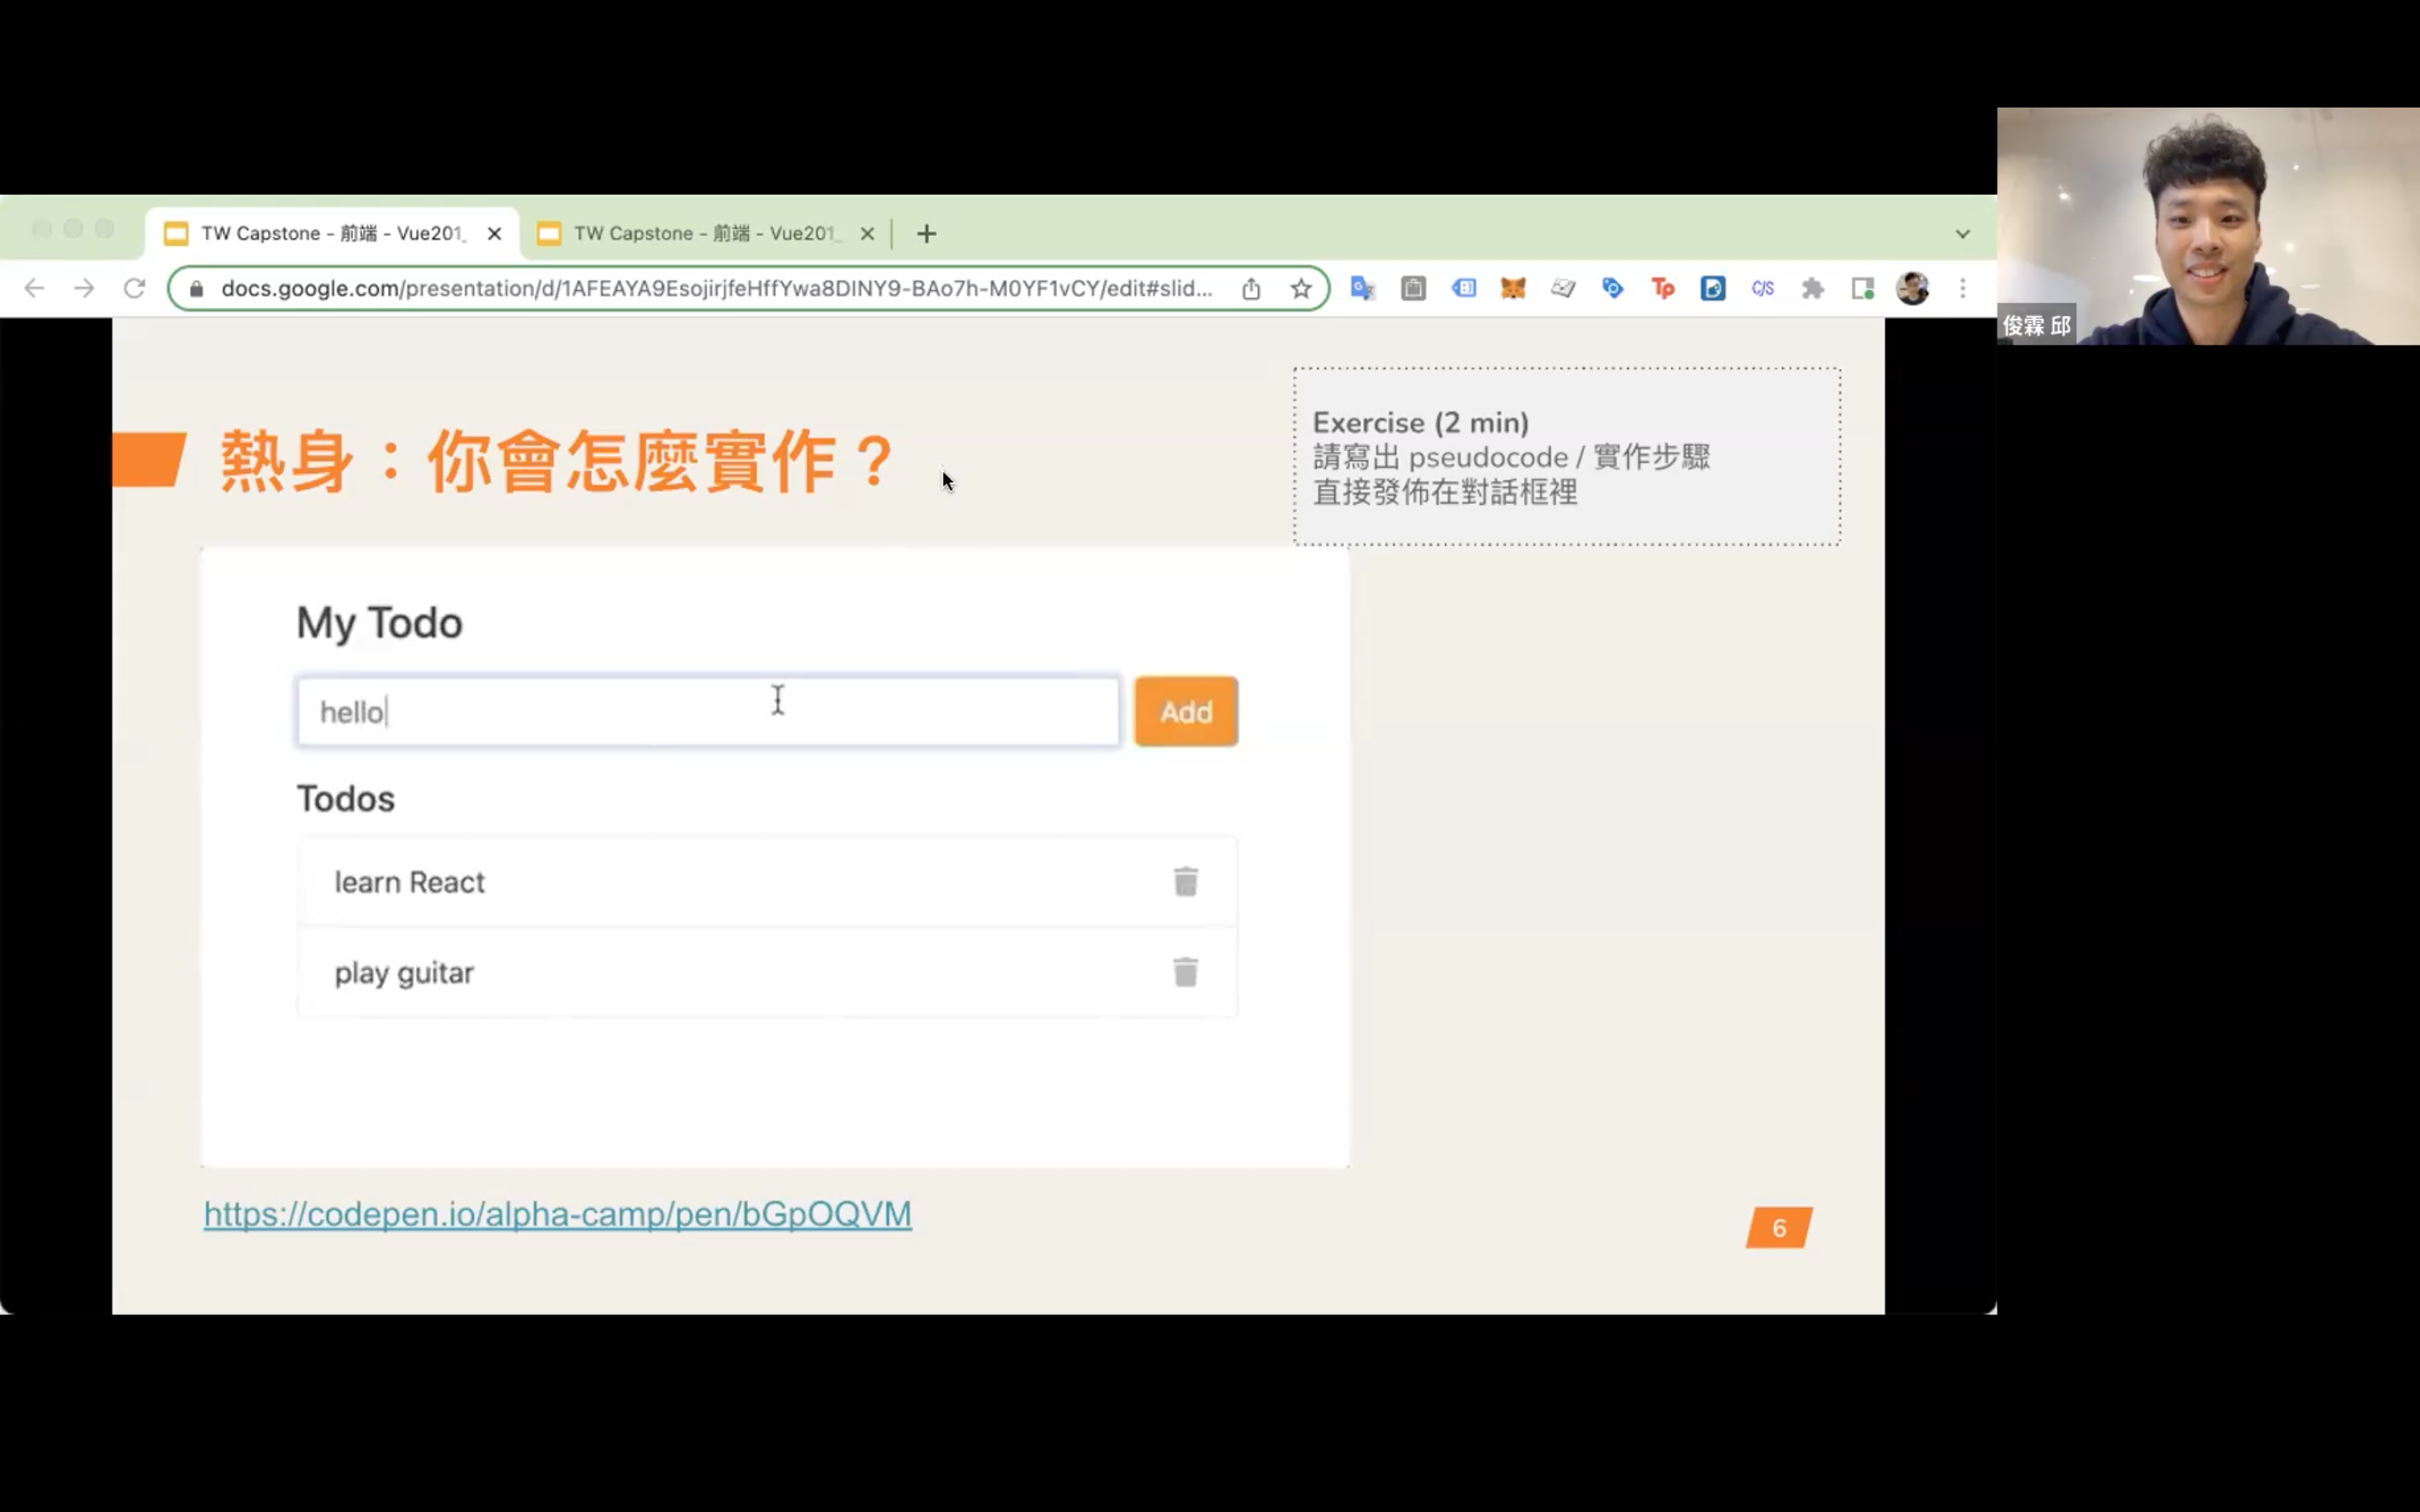The height and width of the screenshot is (1512, 2420).
Task: Open the codepen.io alpha-camp link
Action: coord(557,1213)
